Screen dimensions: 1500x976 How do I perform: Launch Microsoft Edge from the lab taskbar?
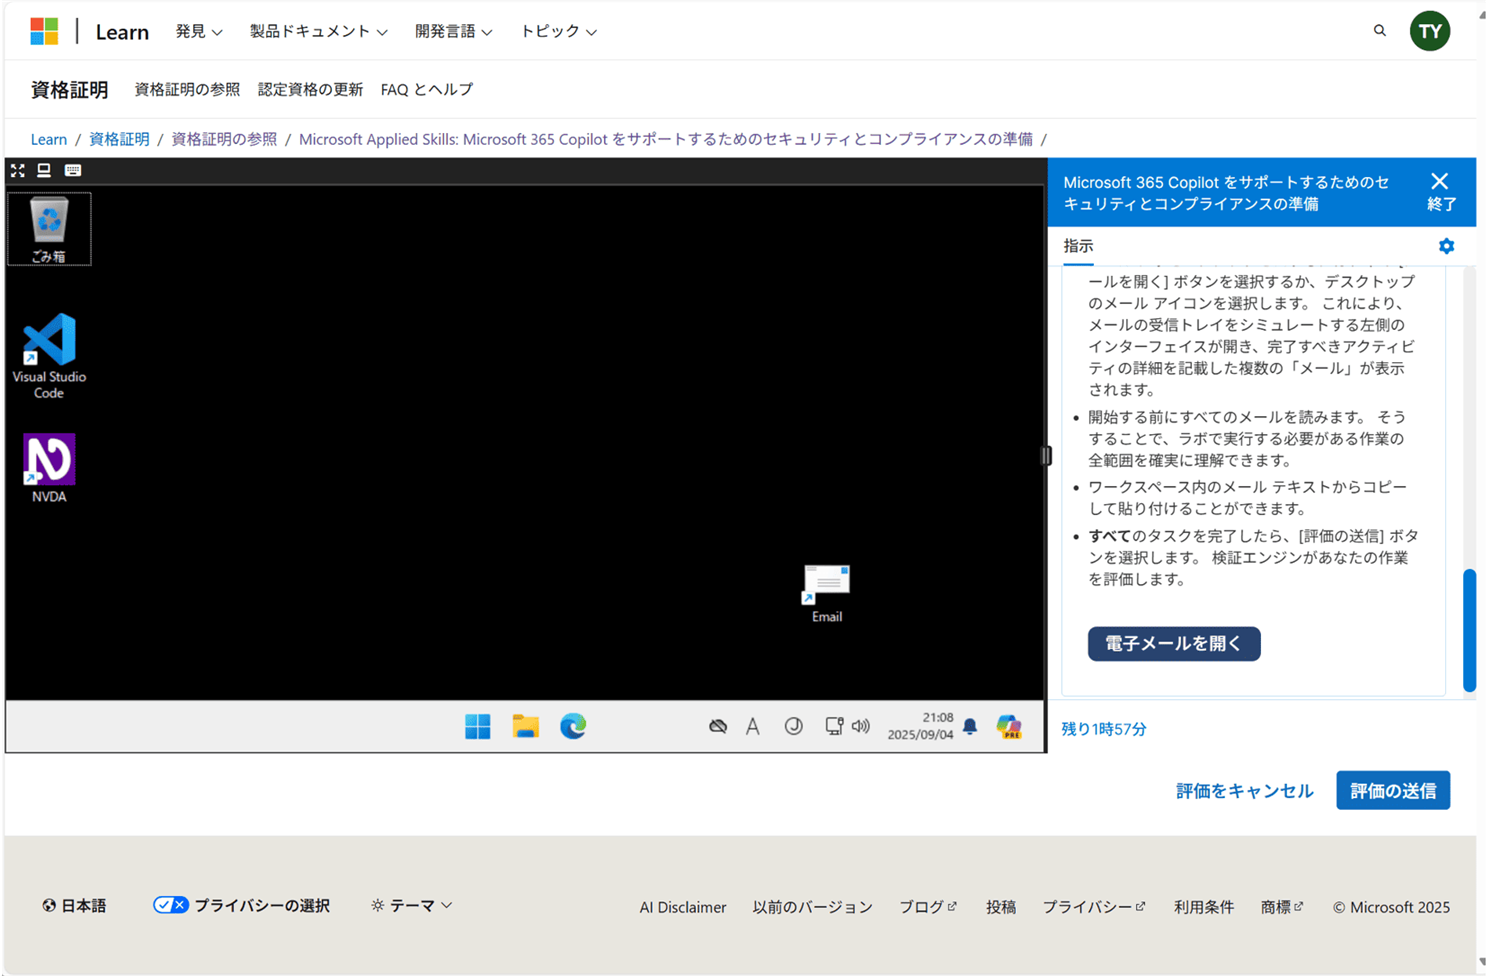[x=573, y=727]
